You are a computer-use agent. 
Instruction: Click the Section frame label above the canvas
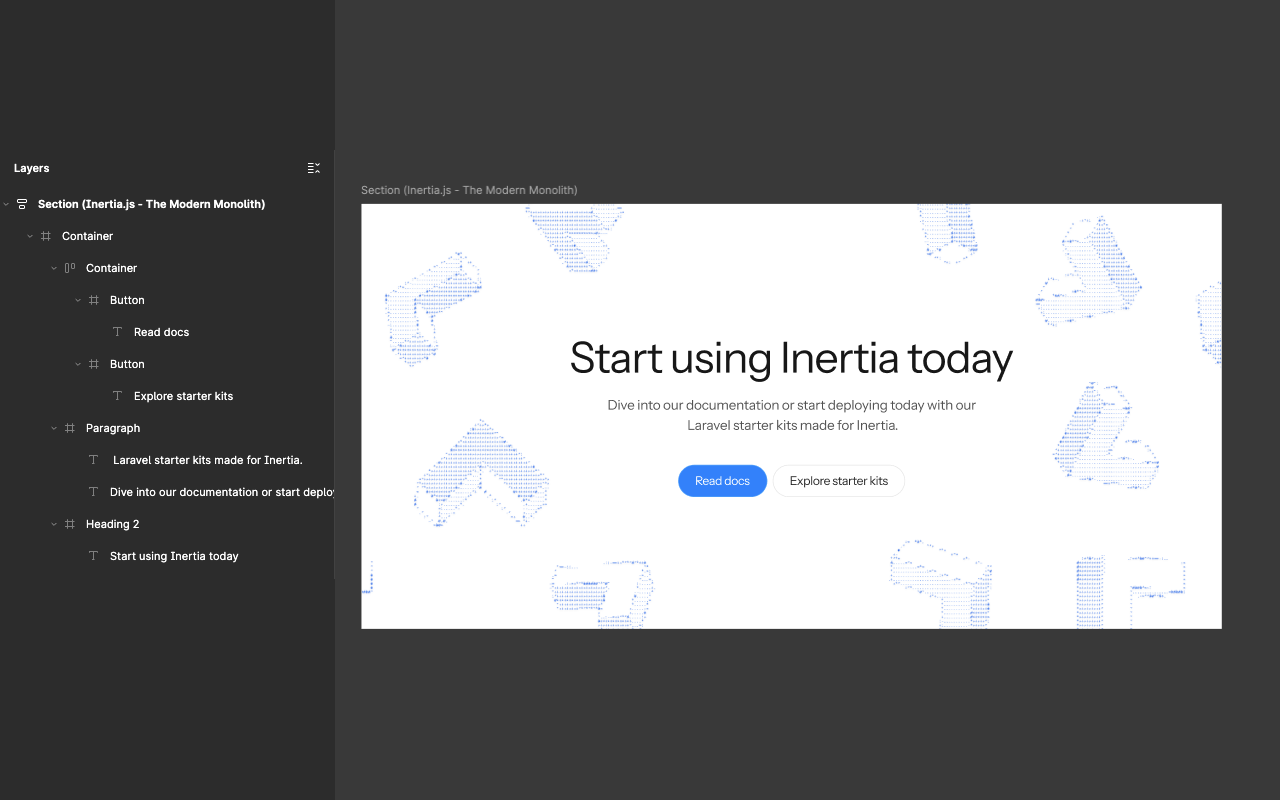[x=469, y=190]
